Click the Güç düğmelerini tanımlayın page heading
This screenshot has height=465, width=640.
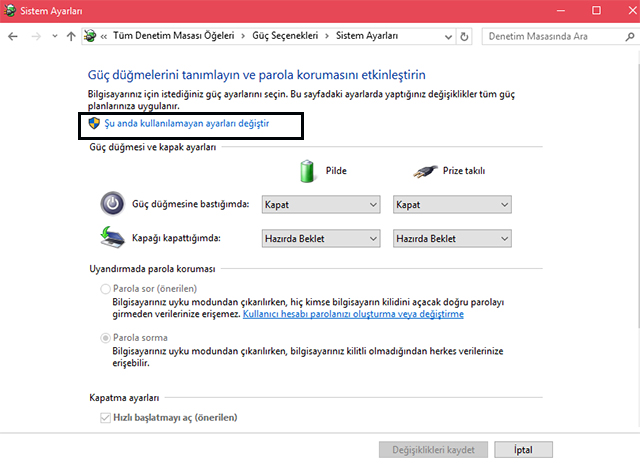click(x=256, y=75)
